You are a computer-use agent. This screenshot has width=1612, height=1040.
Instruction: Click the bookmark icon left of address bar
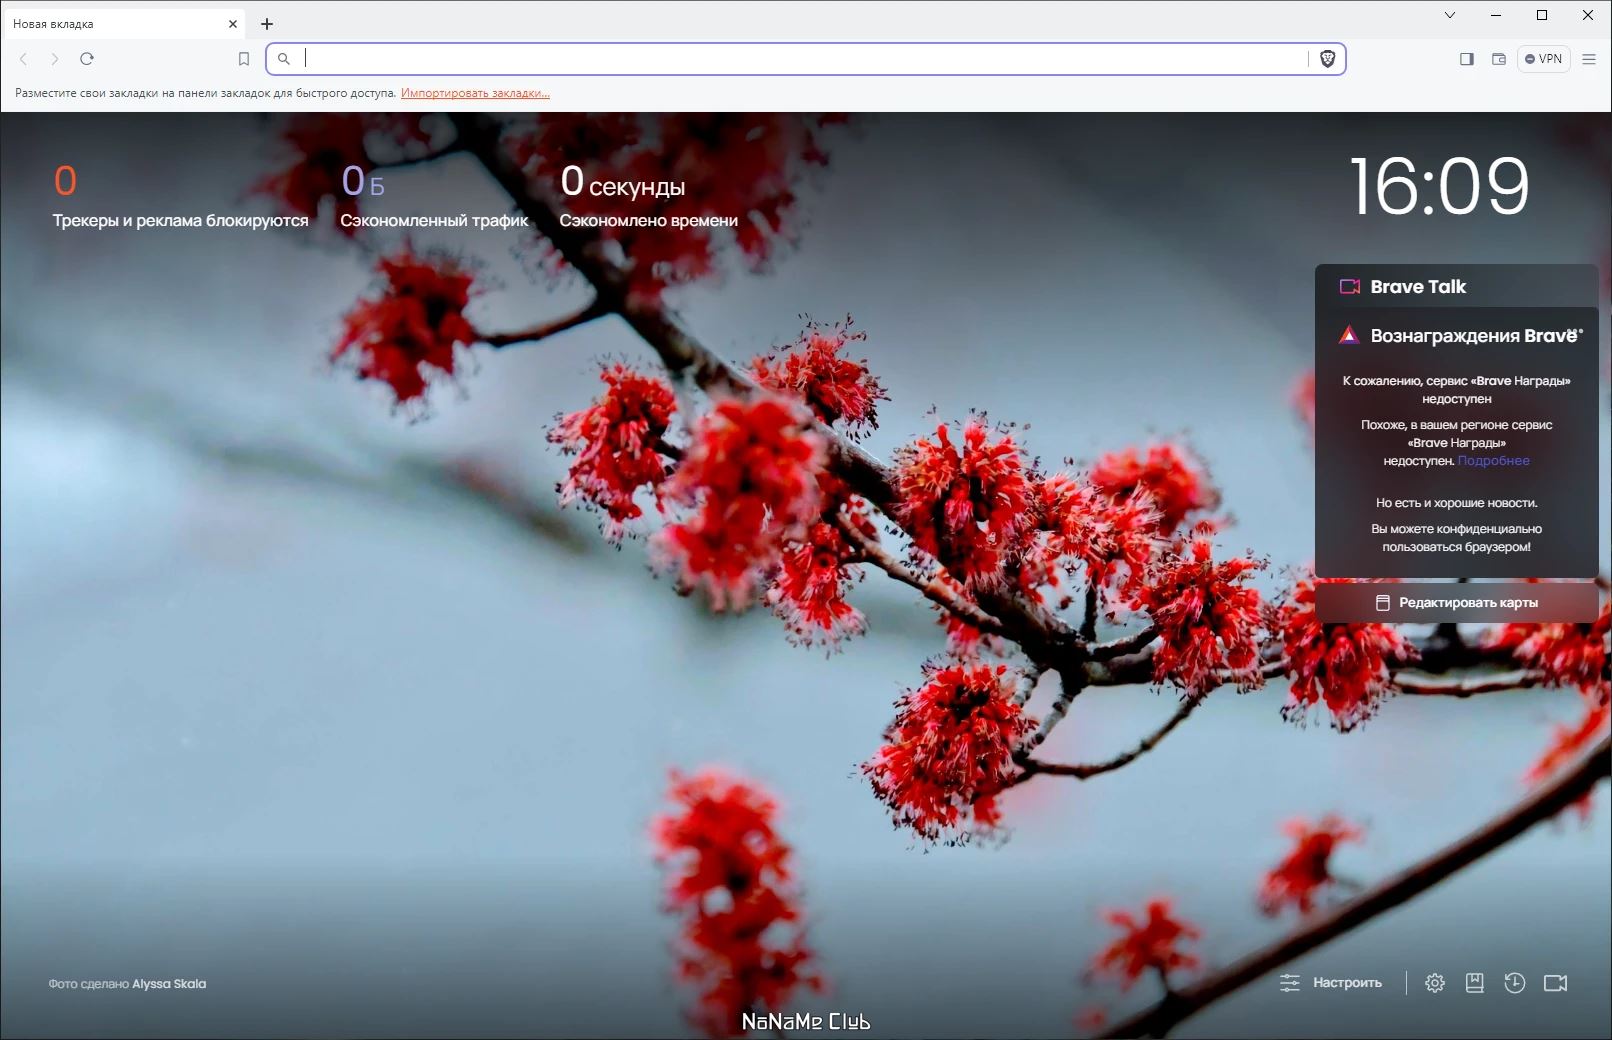(242, 59)
